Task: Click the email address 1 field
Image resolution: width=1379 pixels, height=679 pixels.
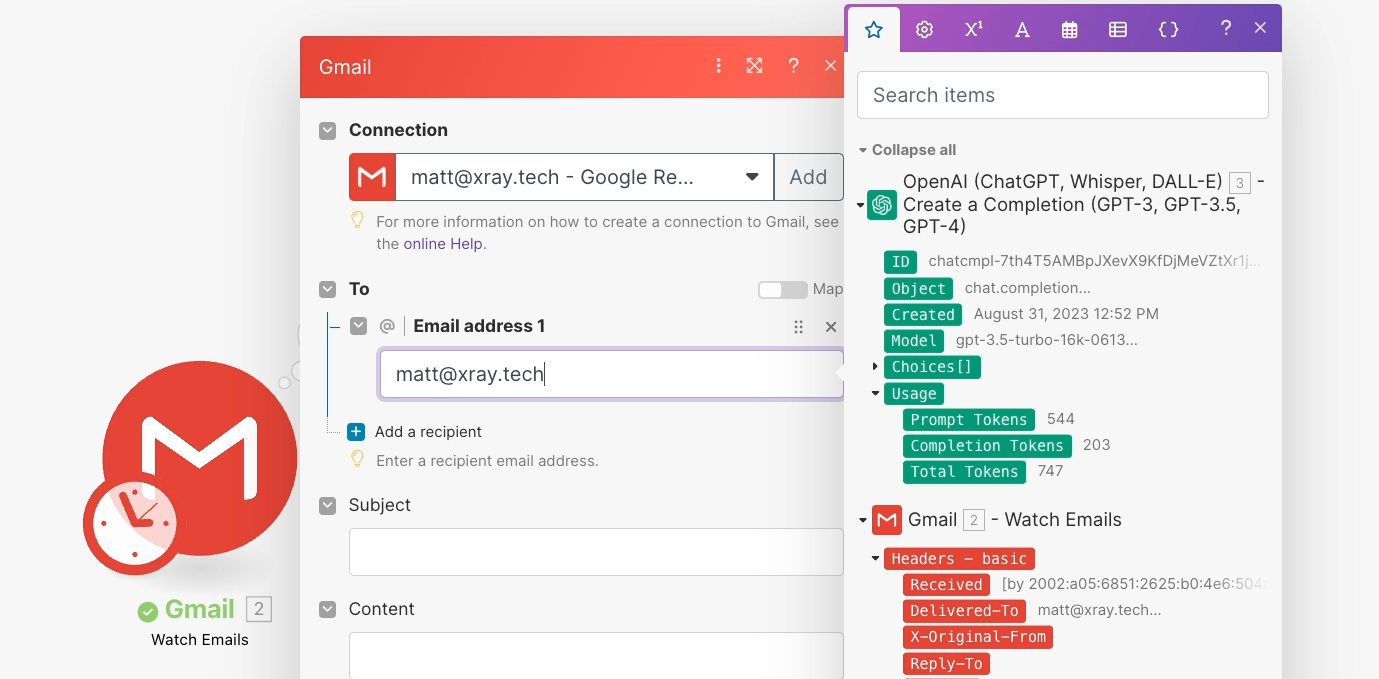Action: click(611, 374)
